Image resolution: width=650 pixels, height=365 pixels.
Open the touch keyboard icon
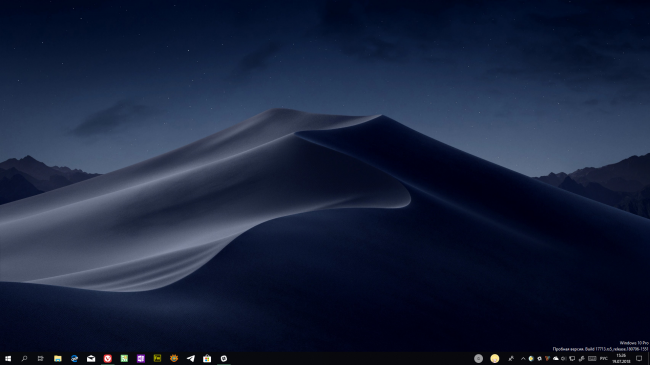coord(592,358)
